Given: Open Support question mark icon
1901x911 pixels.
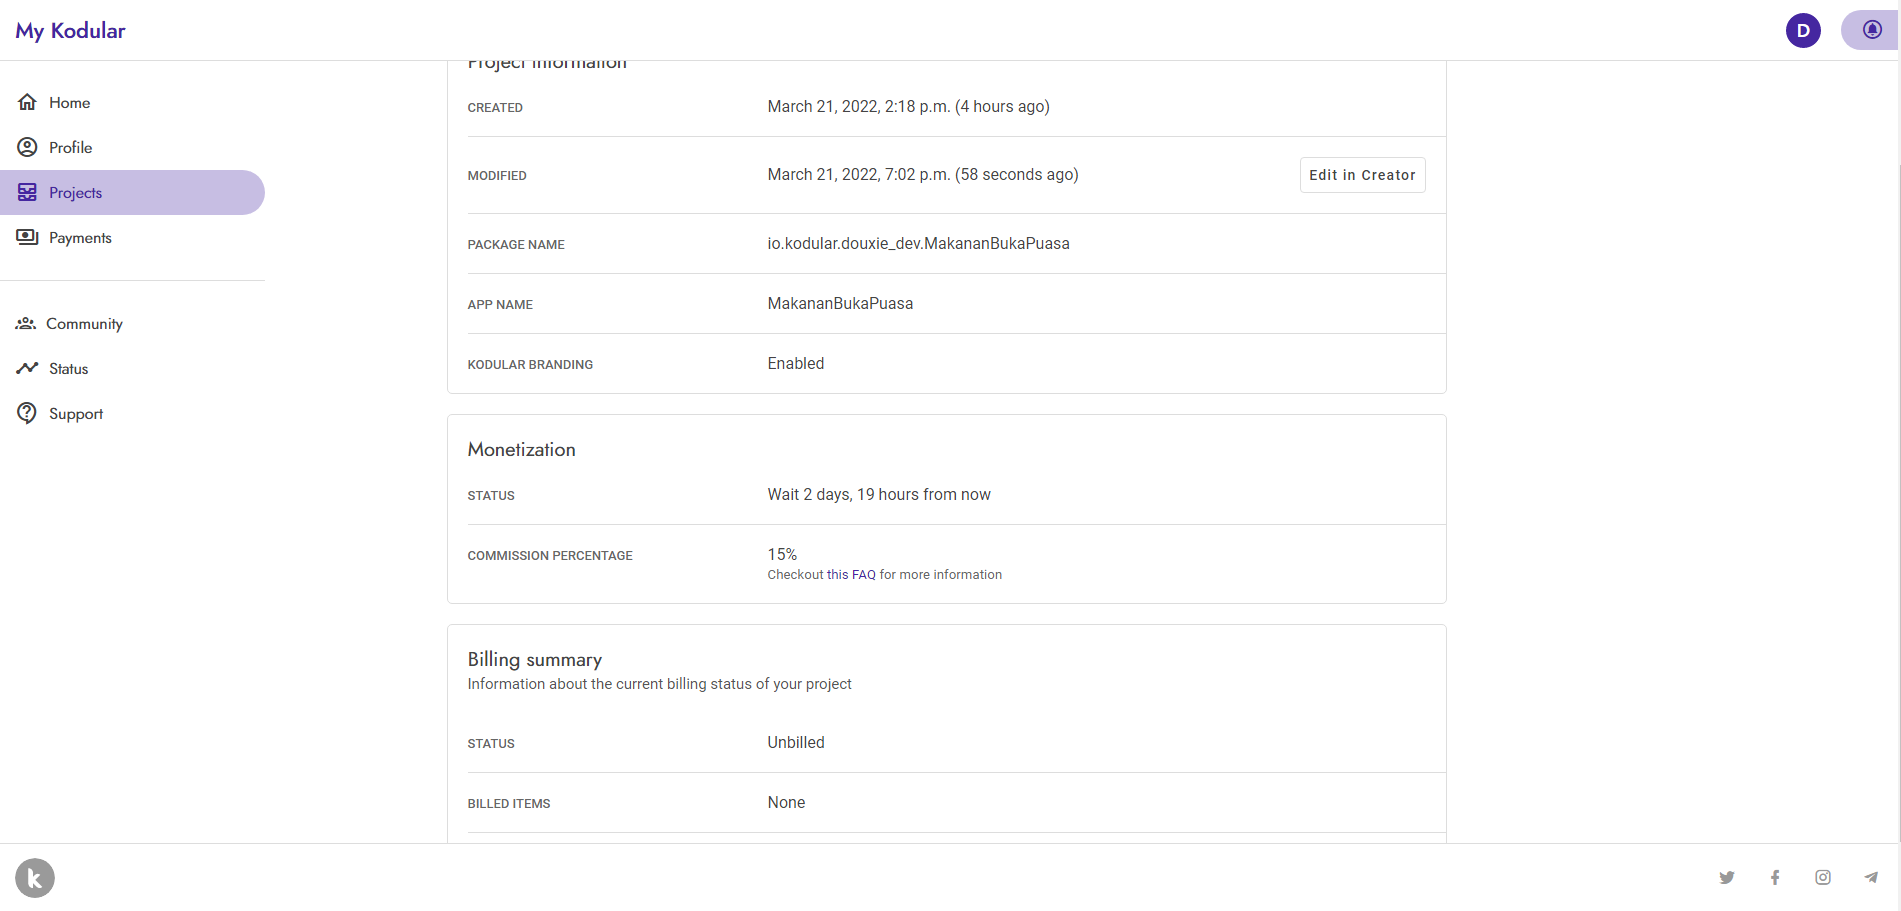Looking at the screenshot, I should tap(27, 413).
